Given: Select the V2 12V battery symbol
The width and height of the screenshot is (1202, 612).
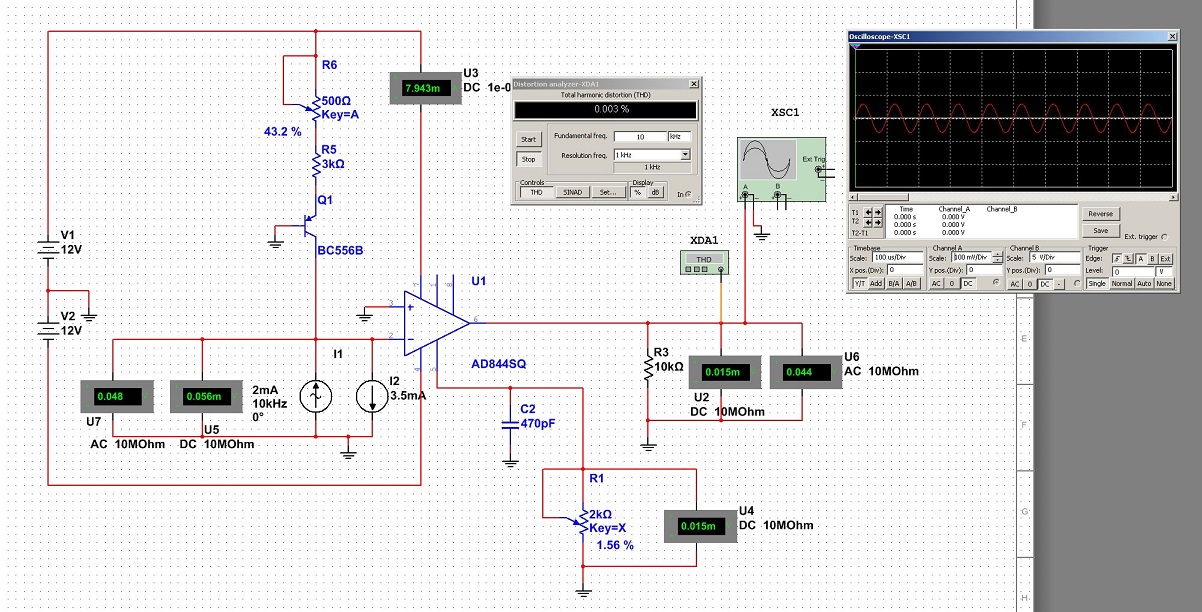Looking at the screenshot, I should [x=49, y=329].
